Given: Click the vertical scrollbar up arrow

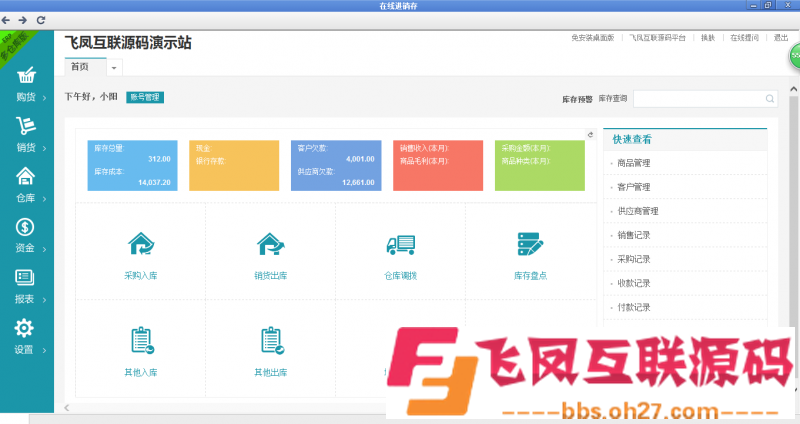Looking at the screenshot, I should [793, 89].
